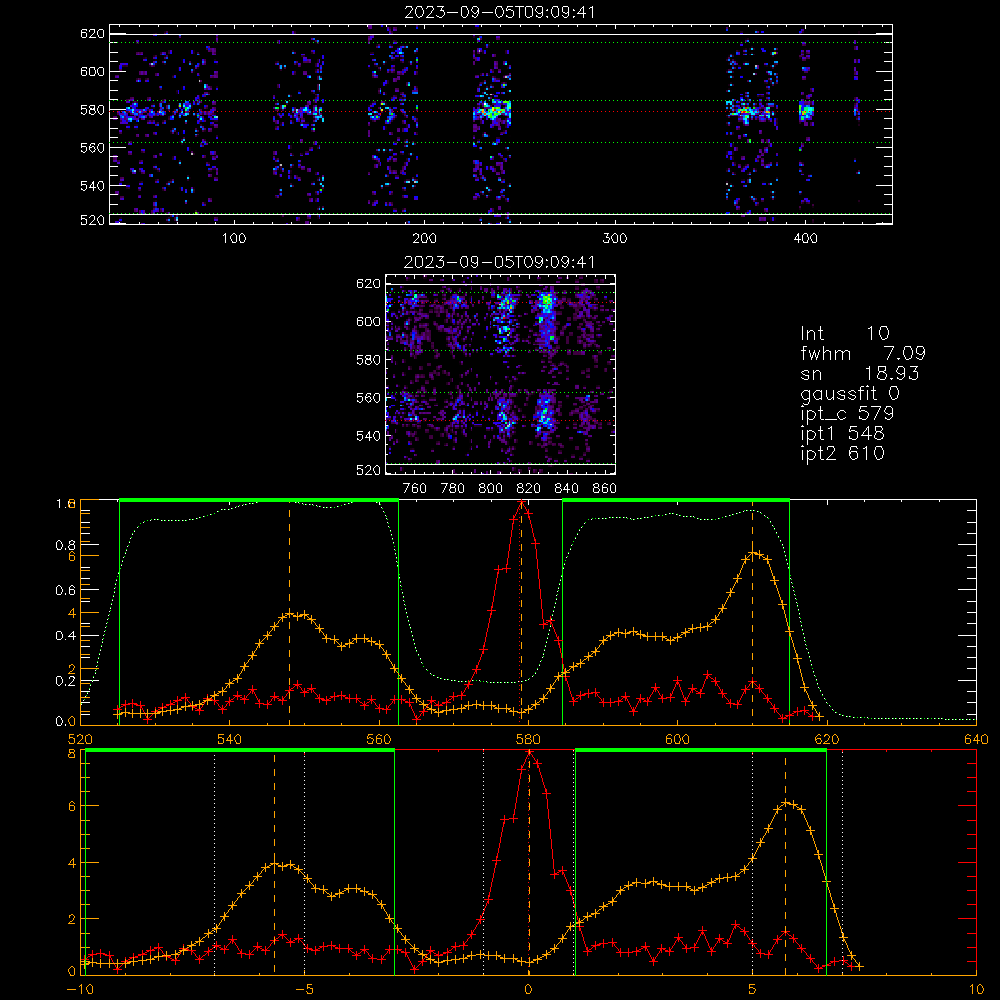Click the orange 520 label on the upper profile x-axis
This screenshot has width=1000, height=1000.
[x=80, y=739]
